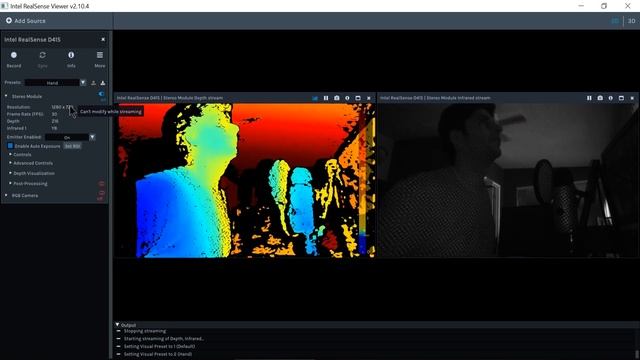Take a snapshot of the Depth stream
640x360 pixels.
click(x=337, y=98)
